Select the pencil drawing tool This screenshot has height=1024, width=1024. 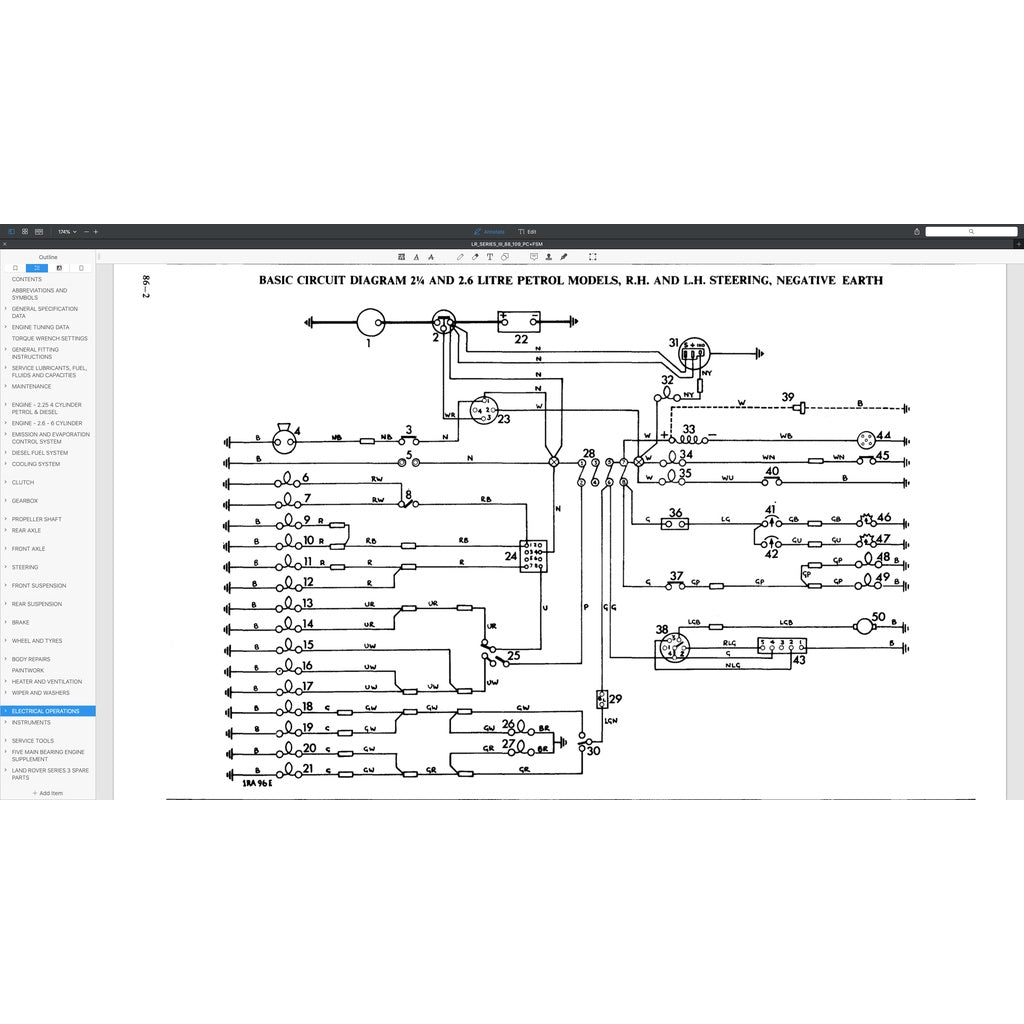[x=460, y=257]
